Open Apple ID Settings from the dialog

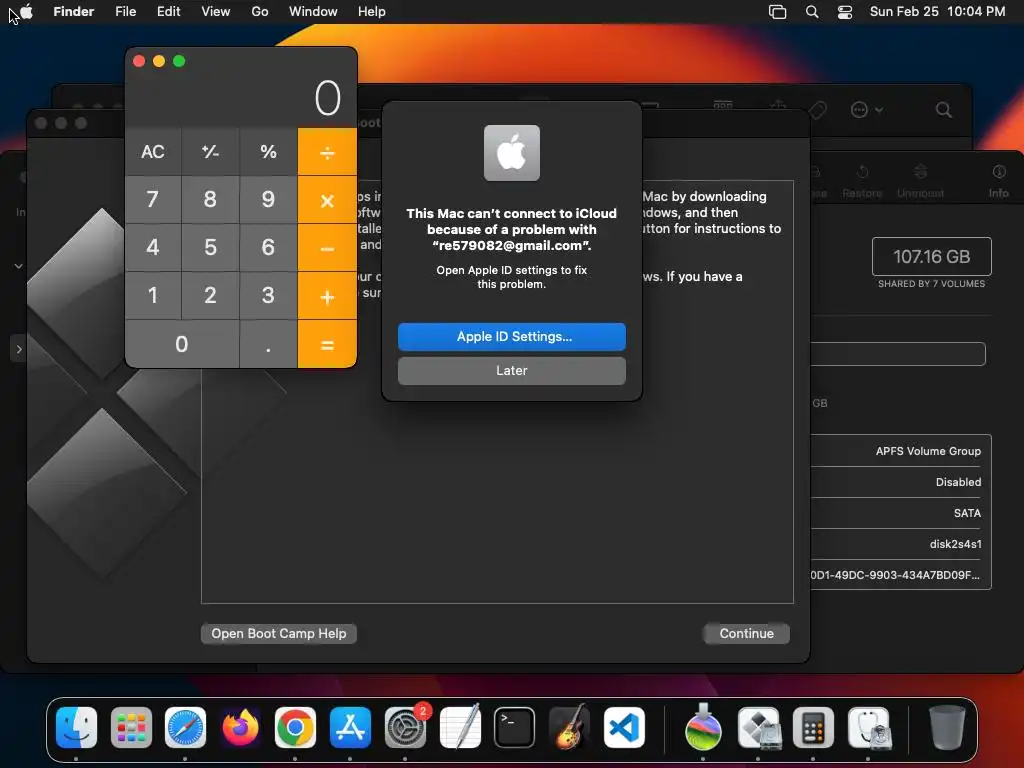click(511, 336)
